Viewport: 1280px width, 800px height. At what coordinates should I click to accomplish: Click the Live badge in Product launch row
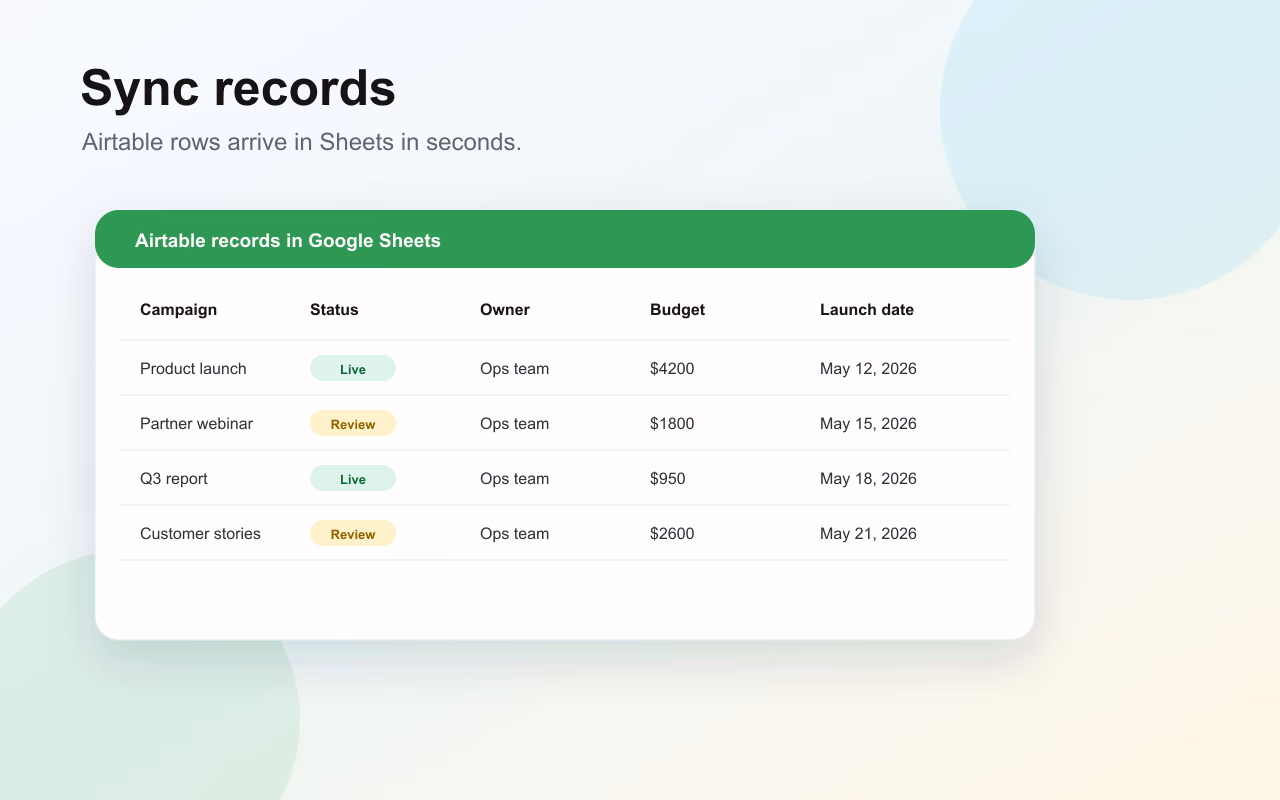coord(353,369)
